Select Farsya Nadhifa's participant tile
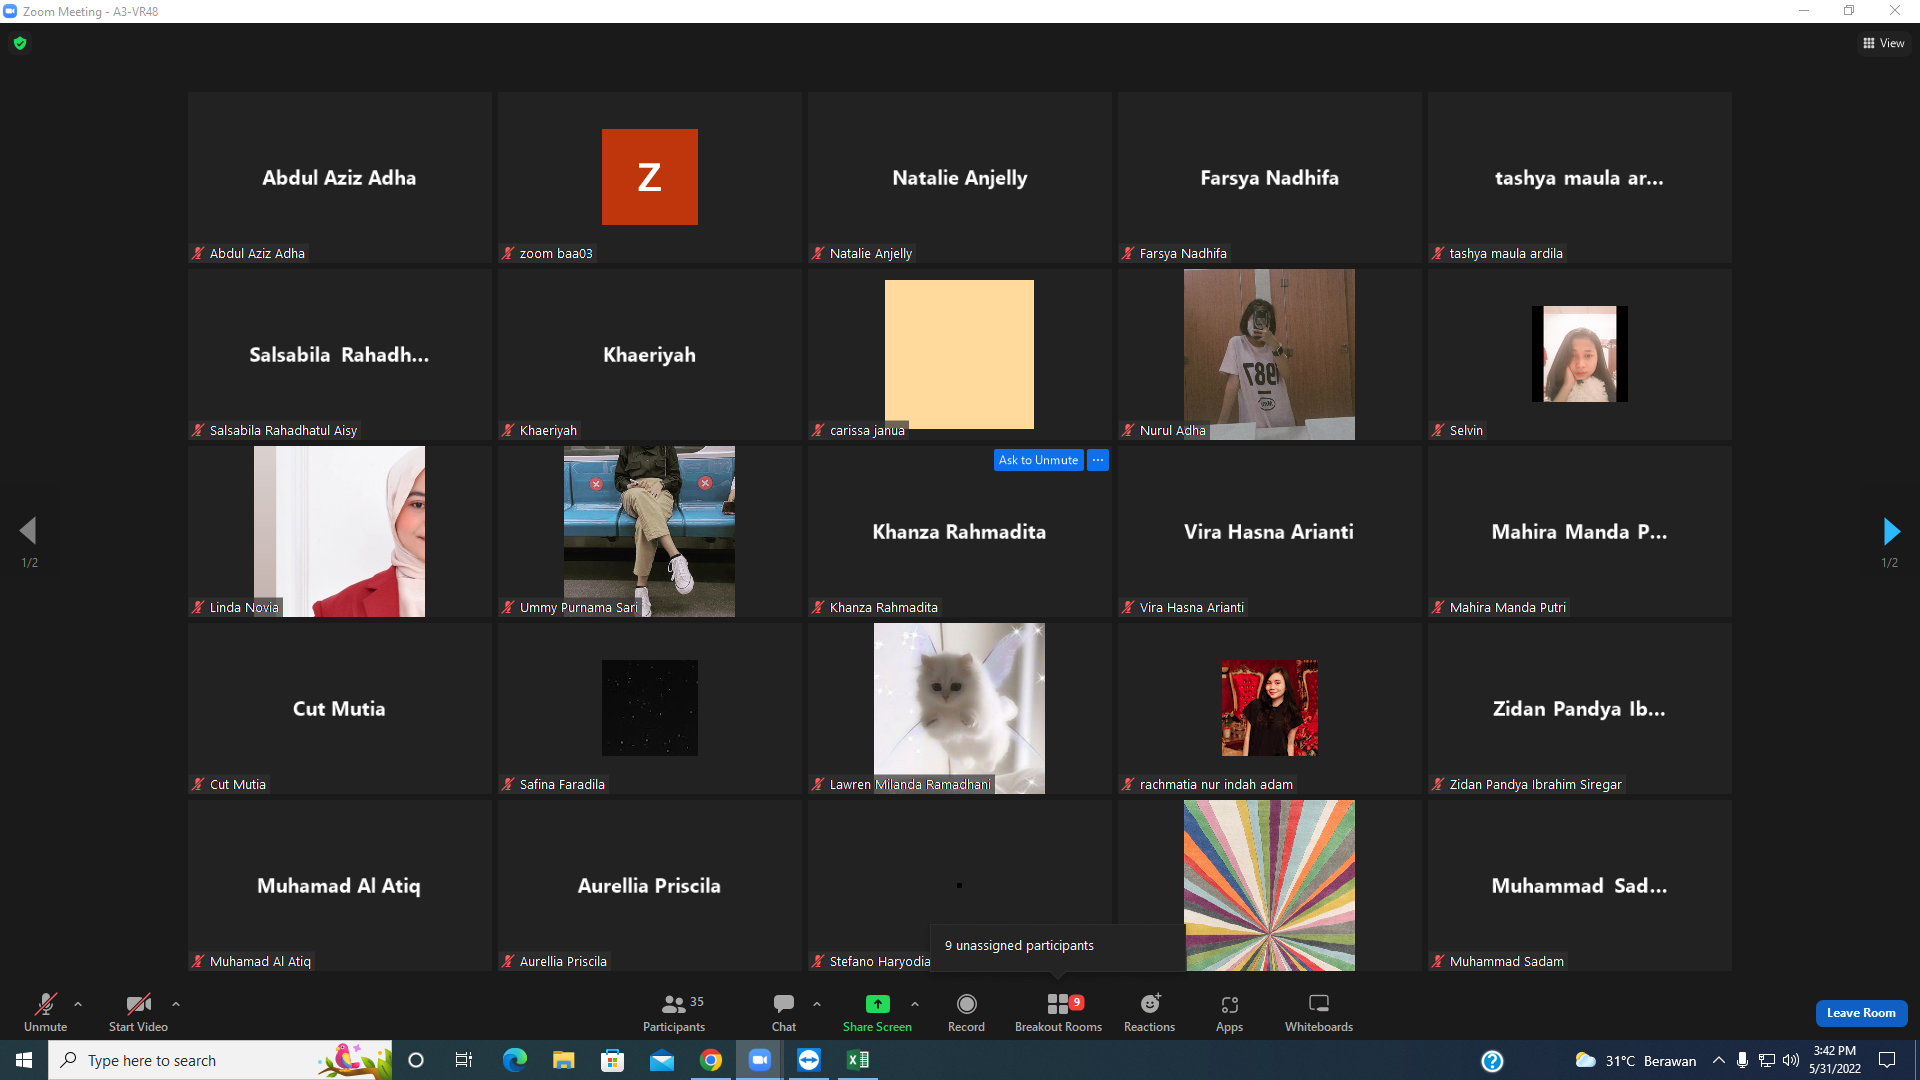The width and height of the screenshot is (1920, 1080). (x=1270, y=177)
